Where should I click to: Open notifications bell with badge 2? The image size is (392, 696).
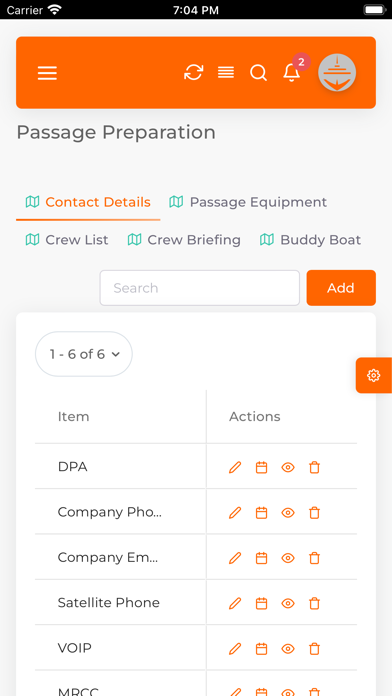292,72
